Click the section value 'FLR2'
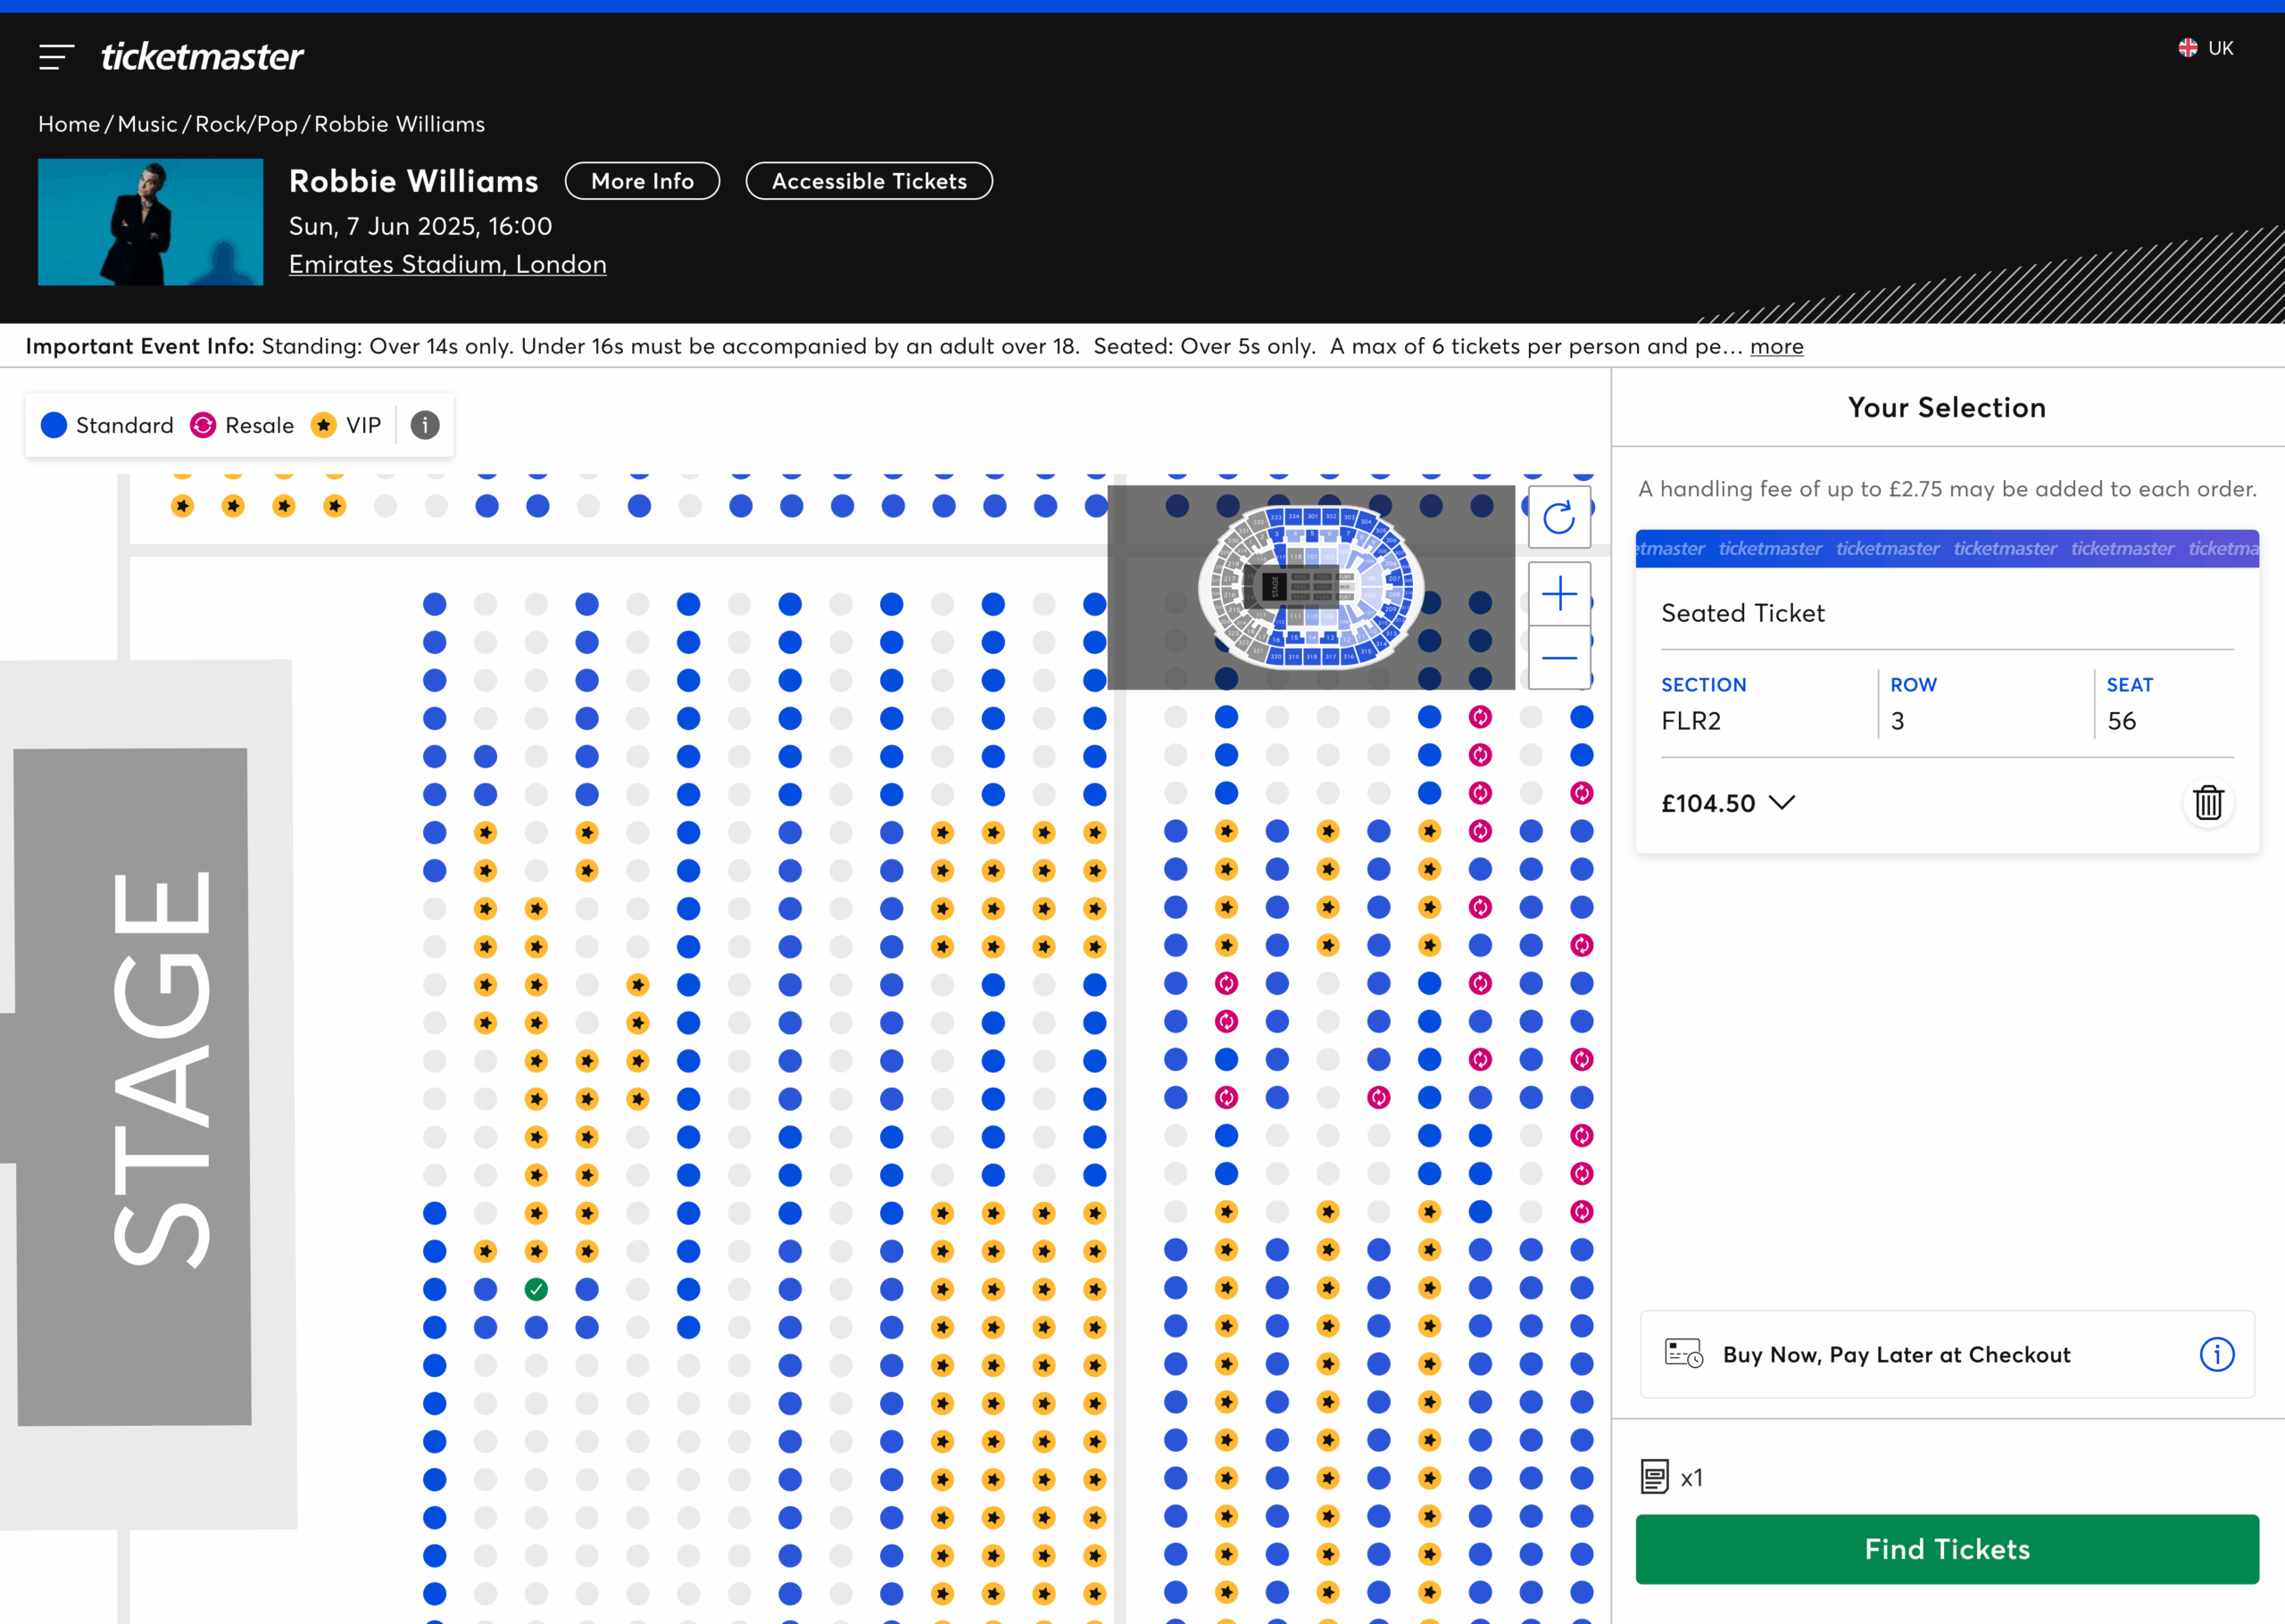The width and height of the screenshot is (2285, 1624). tap(1690, 721)
